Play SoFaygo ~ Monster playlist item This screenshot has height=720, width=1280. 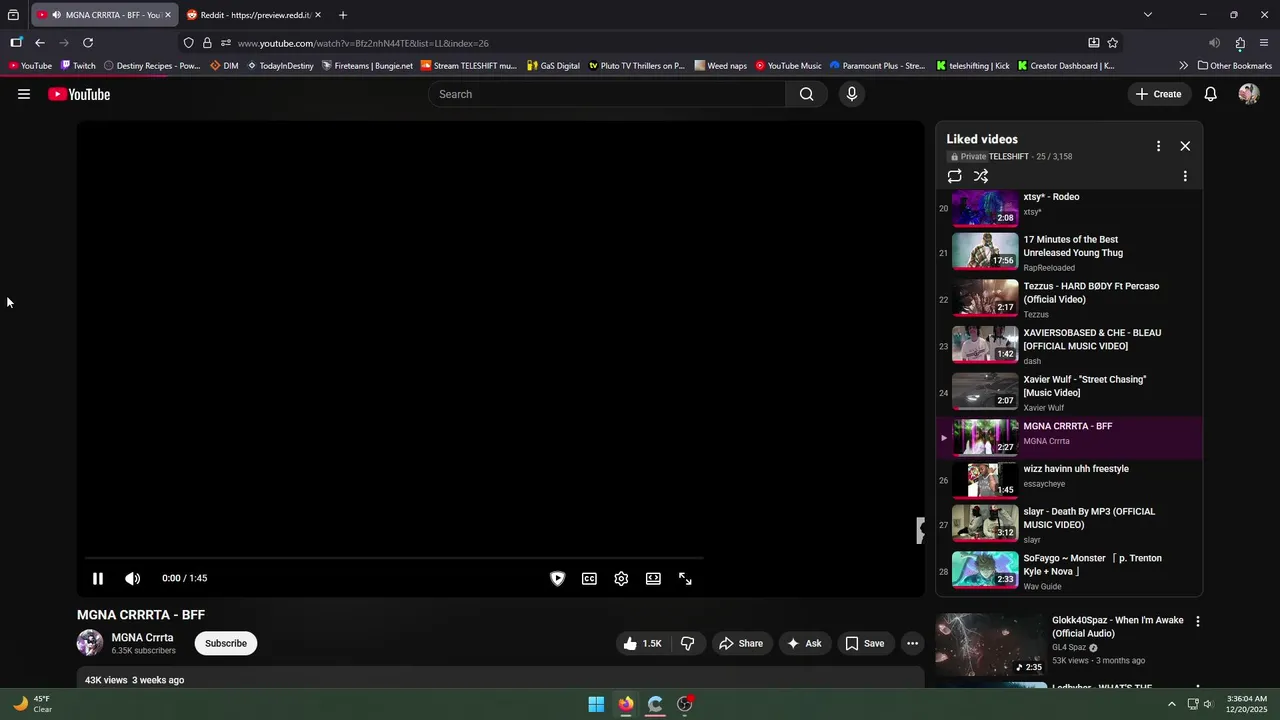coord(1069,572)
